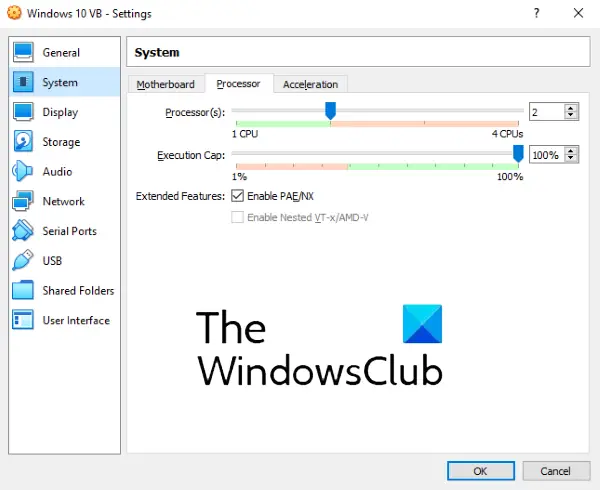Uncheck Enable PAE/NX checkbox
Viewport: 600px width, 490px height.
coord(237,196)
